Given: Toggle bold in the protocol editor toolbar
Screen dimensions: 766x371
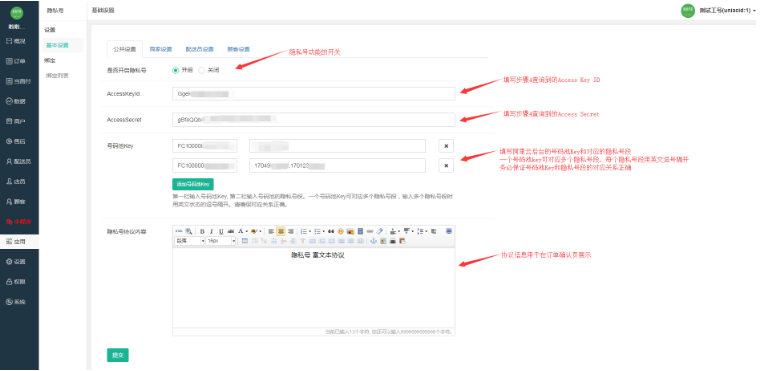Looking at the screenshot, I should pos(202,232).
